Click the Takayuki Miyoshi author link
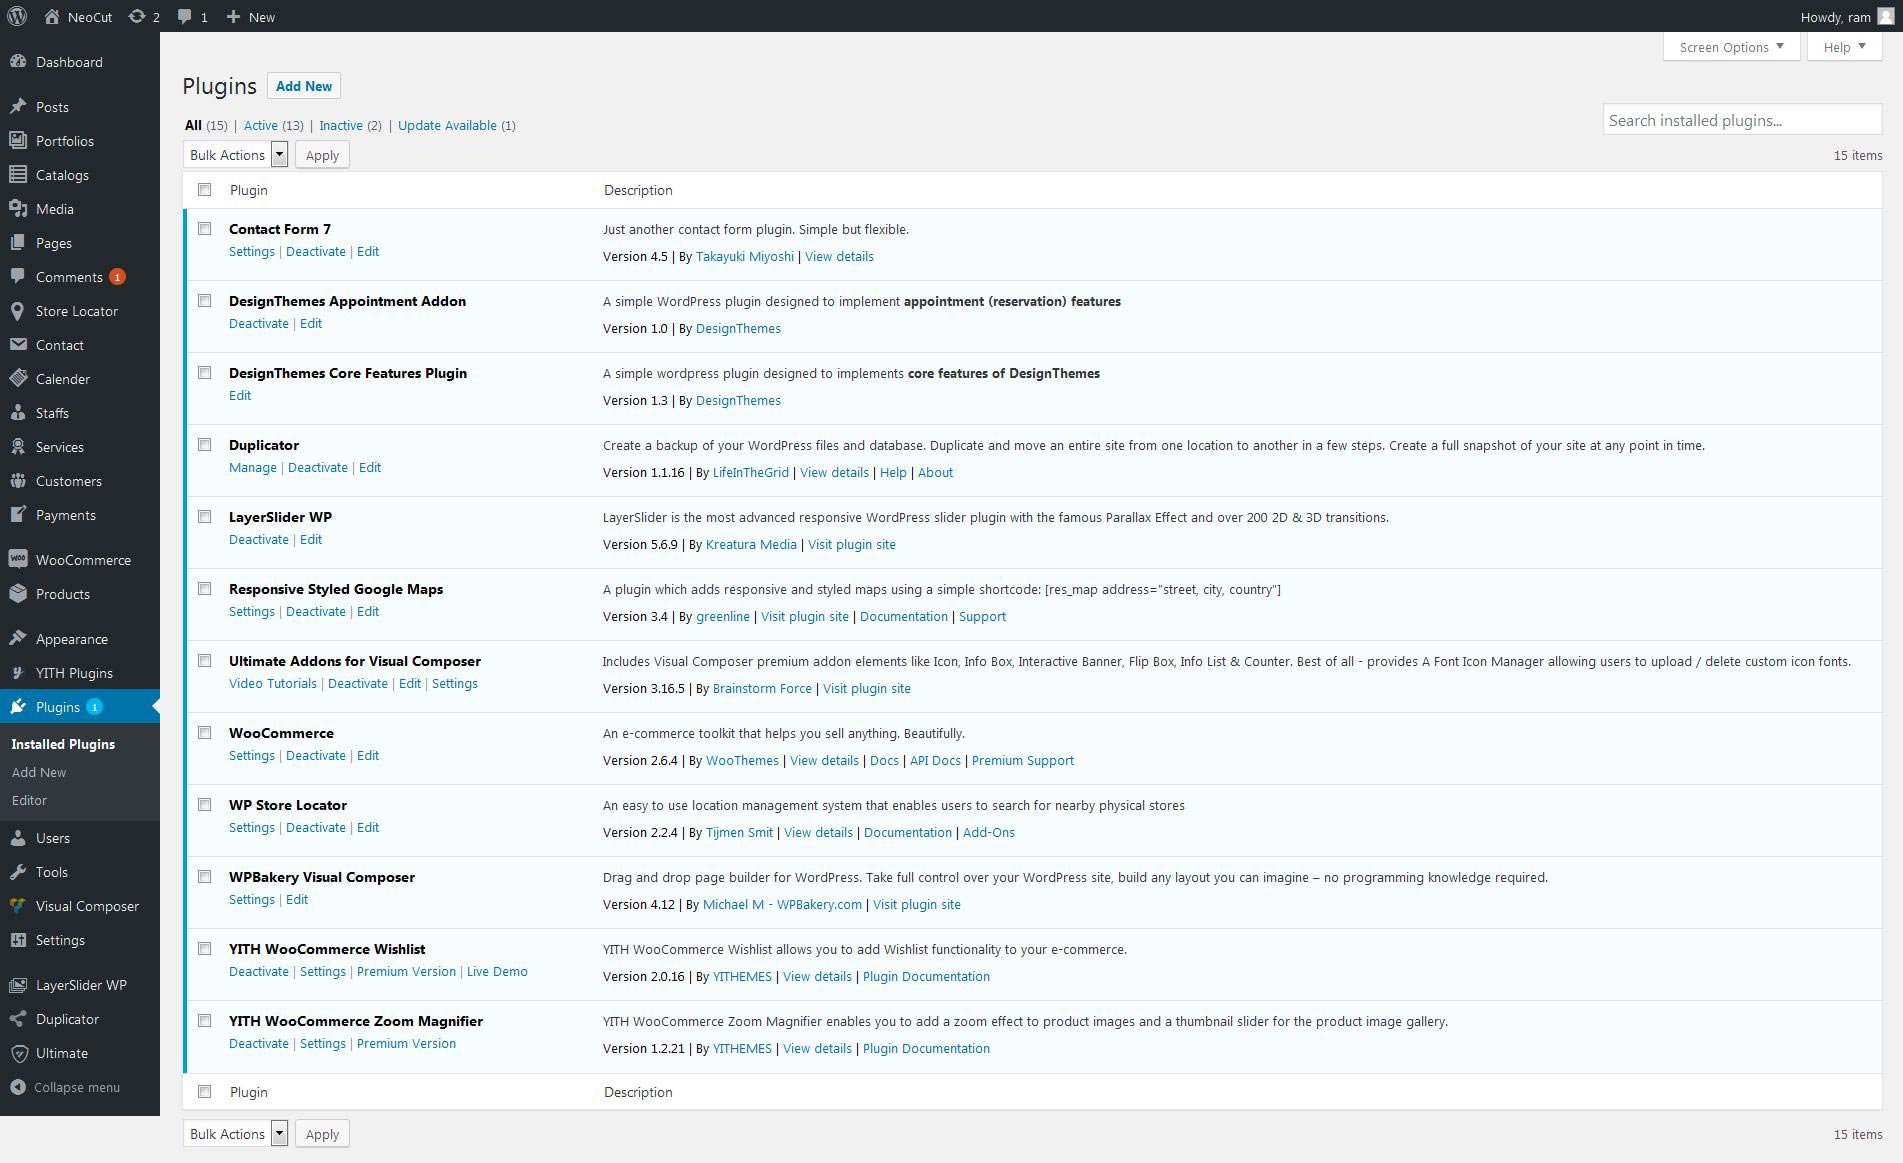1903x1163 pixels. pos(745,257)
